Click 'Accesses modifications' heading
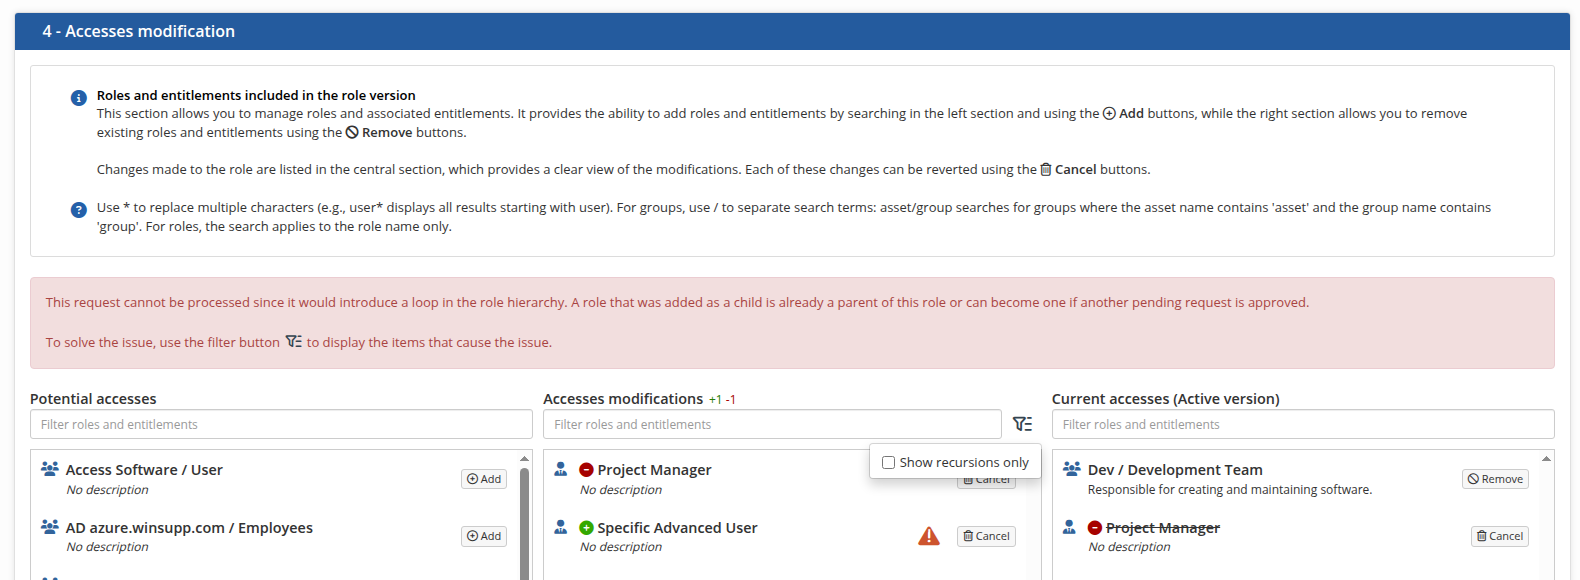This screenshot has width=1580, height=580. coord(623,399)
